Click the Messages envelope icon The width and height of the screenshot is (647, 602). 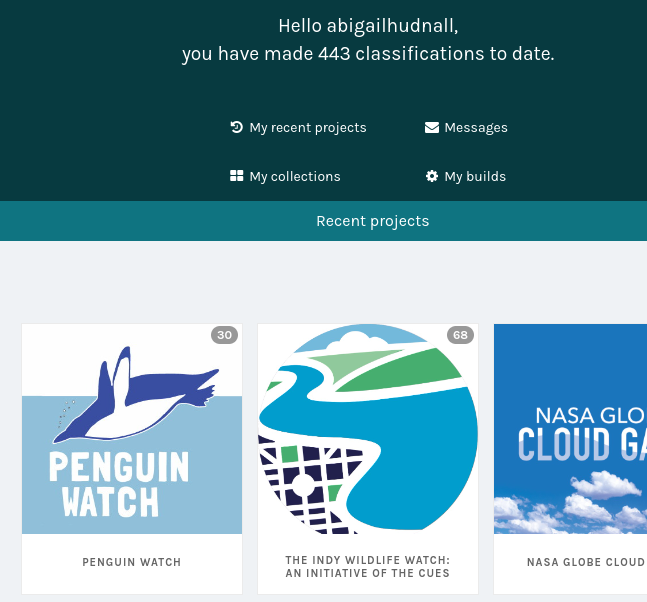tap(432, 127)
